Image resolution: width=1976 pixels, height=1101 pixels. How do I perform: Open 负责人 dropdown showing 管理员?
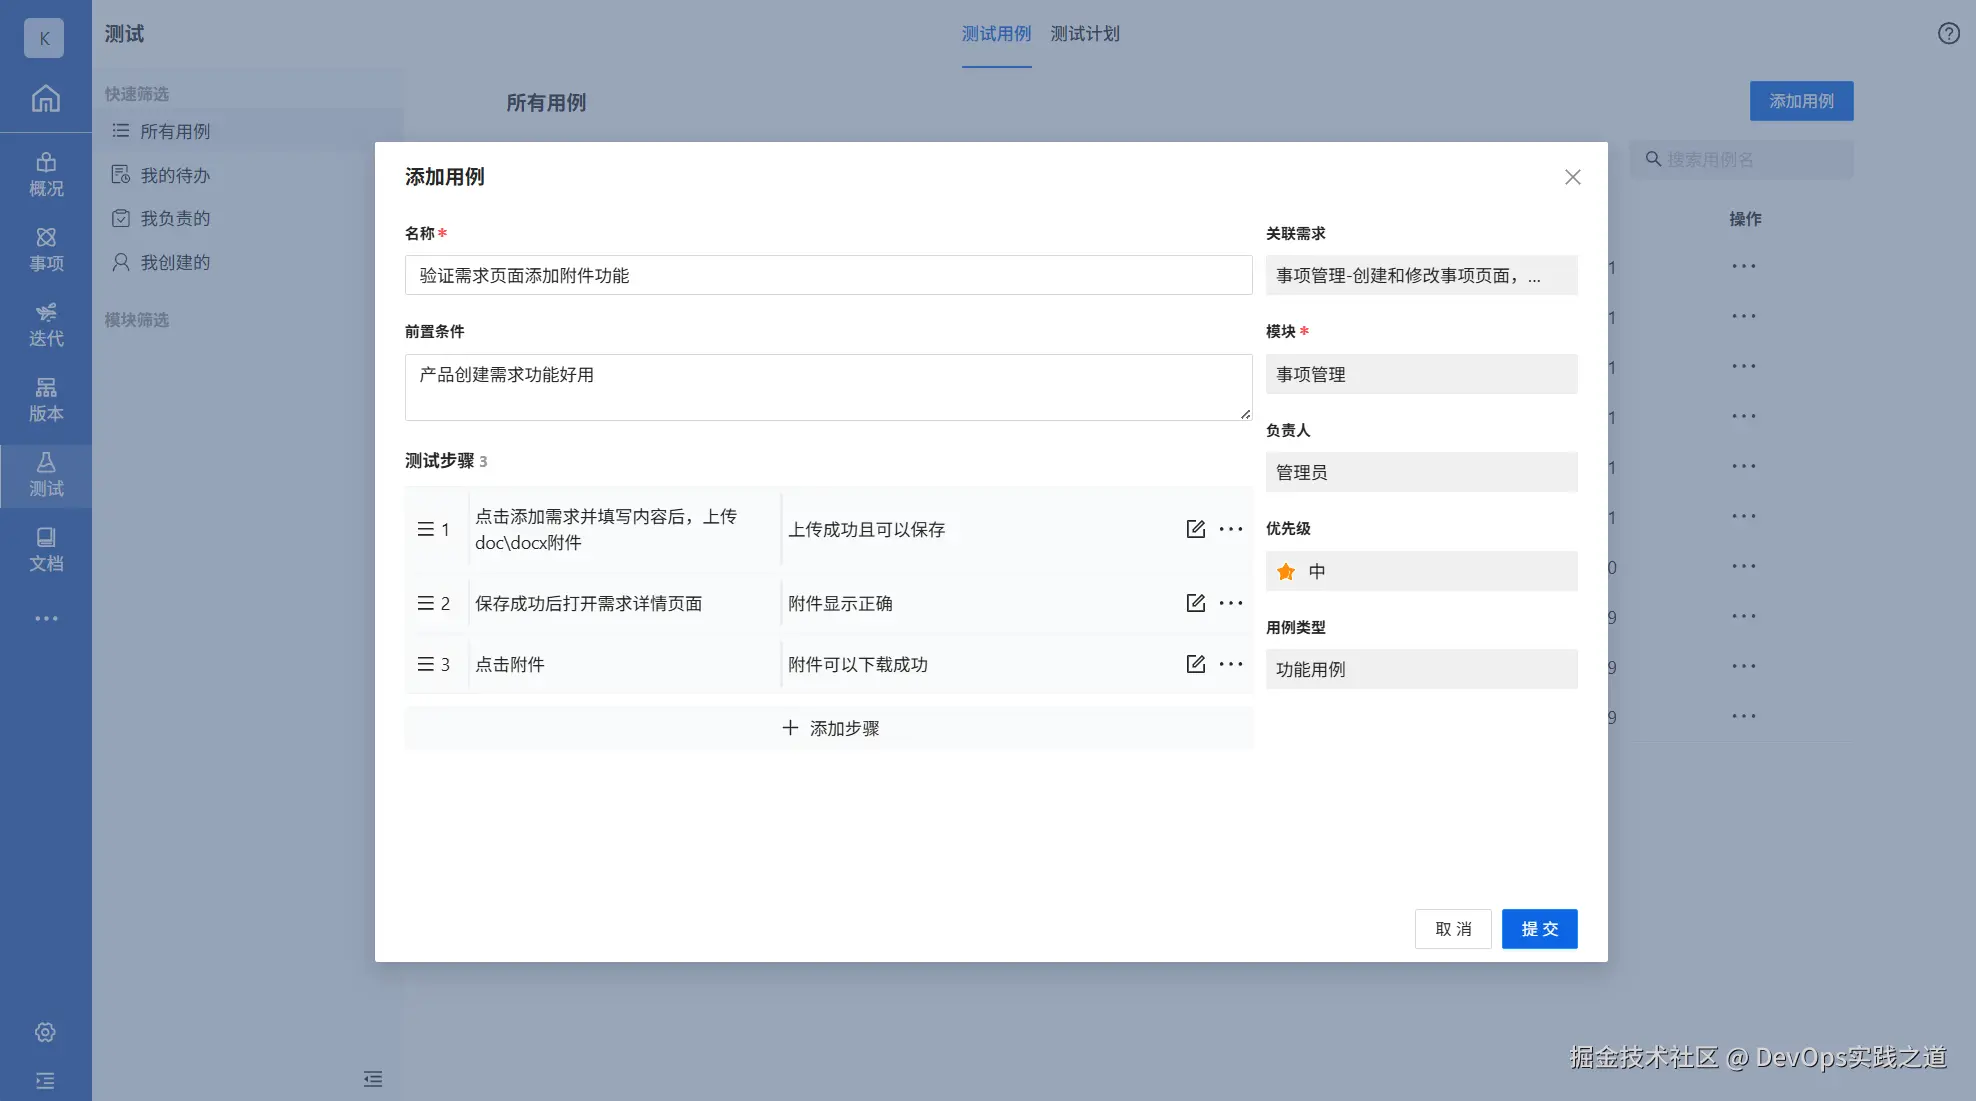(1421, 472)
